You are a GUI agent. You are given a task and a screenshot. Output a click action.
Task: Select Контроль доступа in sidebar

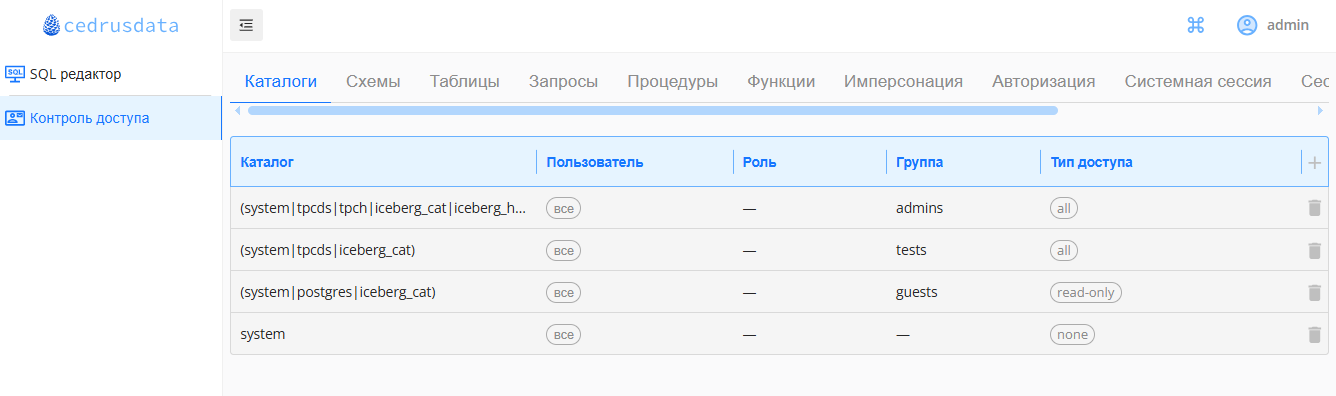(x=110, y=118)
